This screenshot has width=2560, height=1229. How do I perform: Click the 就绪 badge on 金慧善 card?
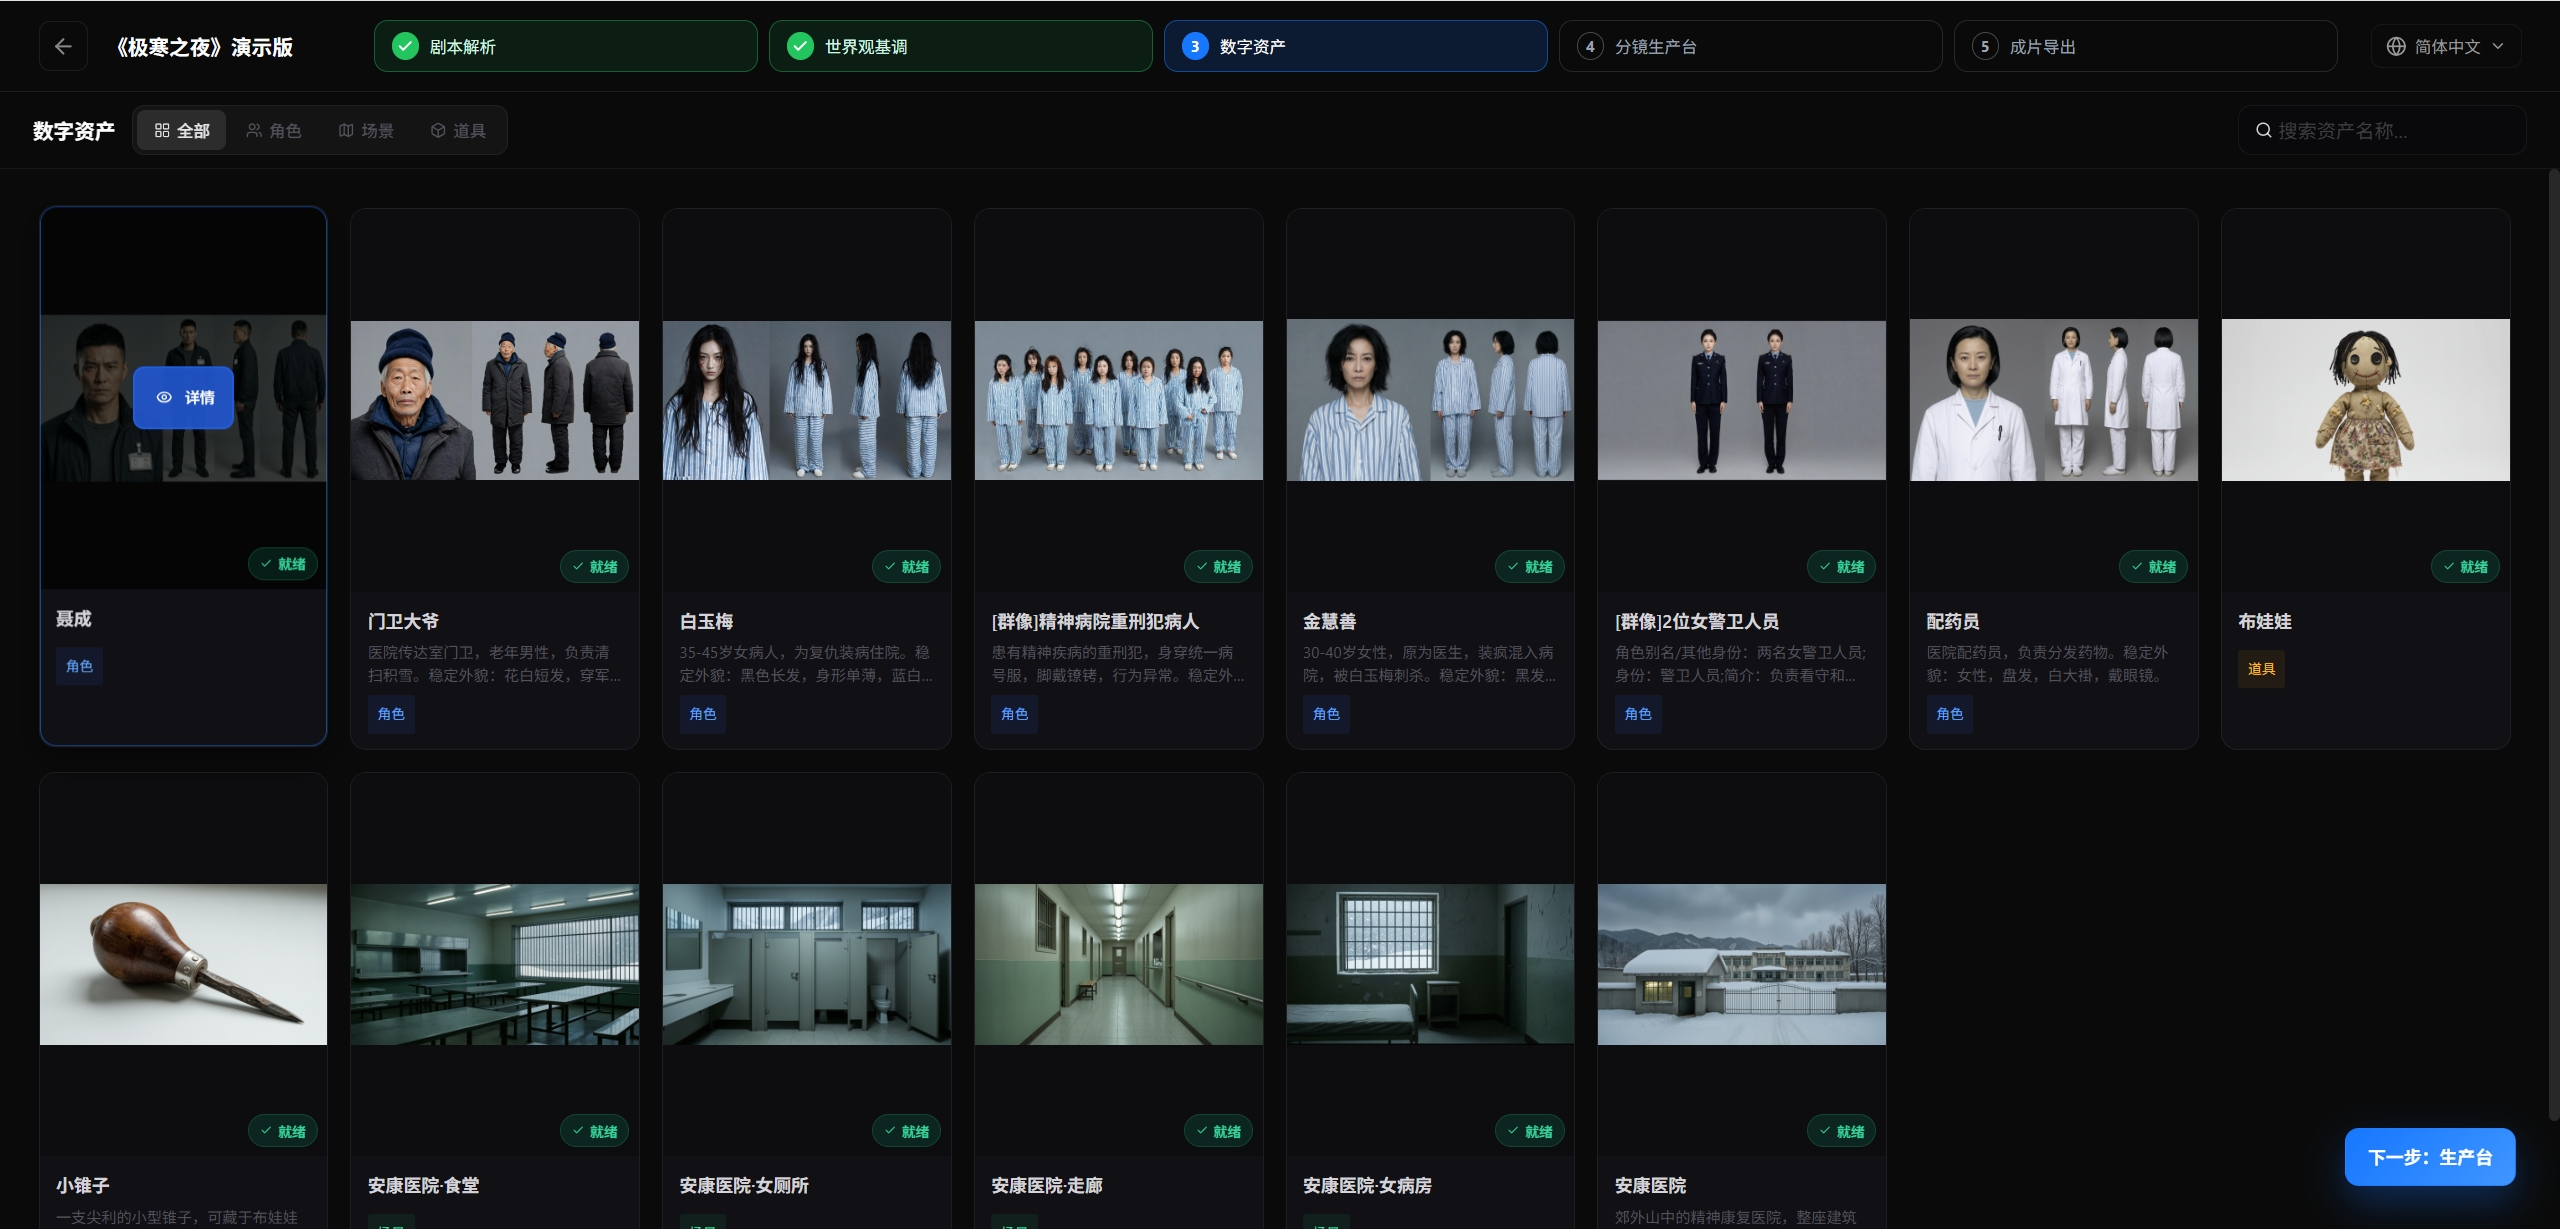1530,567
